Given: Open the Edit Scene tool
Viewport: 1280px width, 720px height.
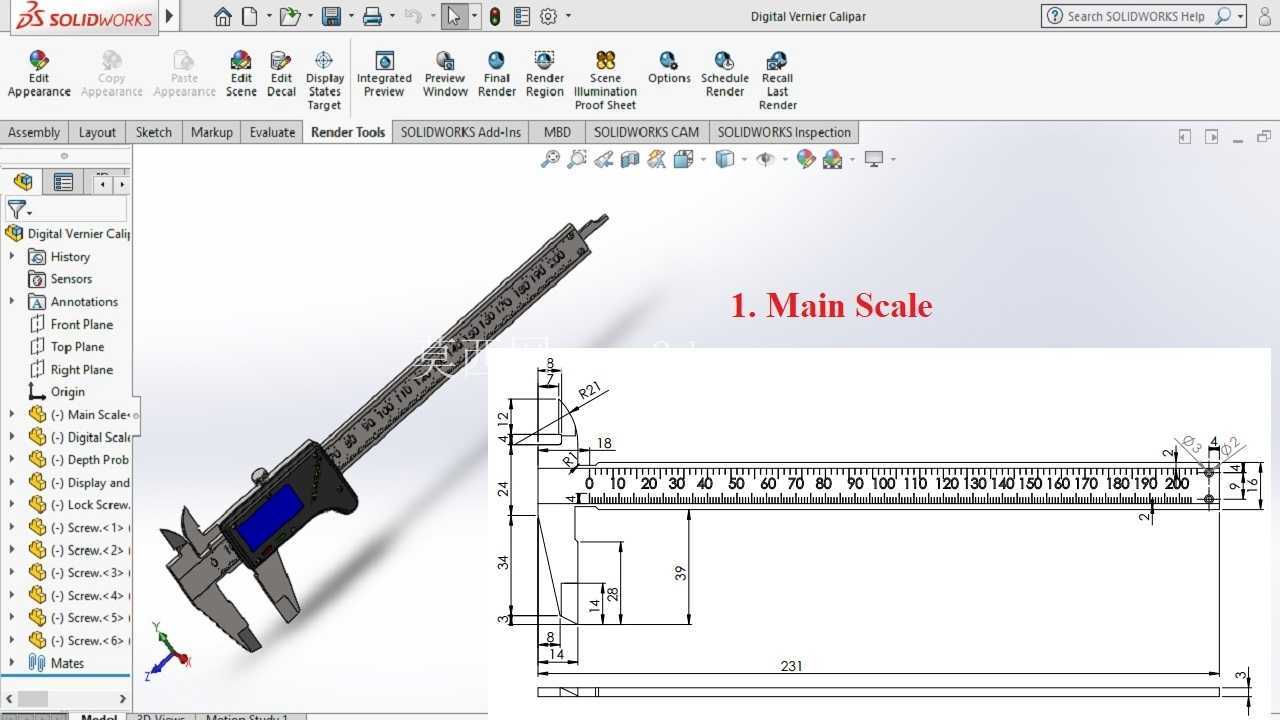Looking at the screenshot, I should click(241, 74).
